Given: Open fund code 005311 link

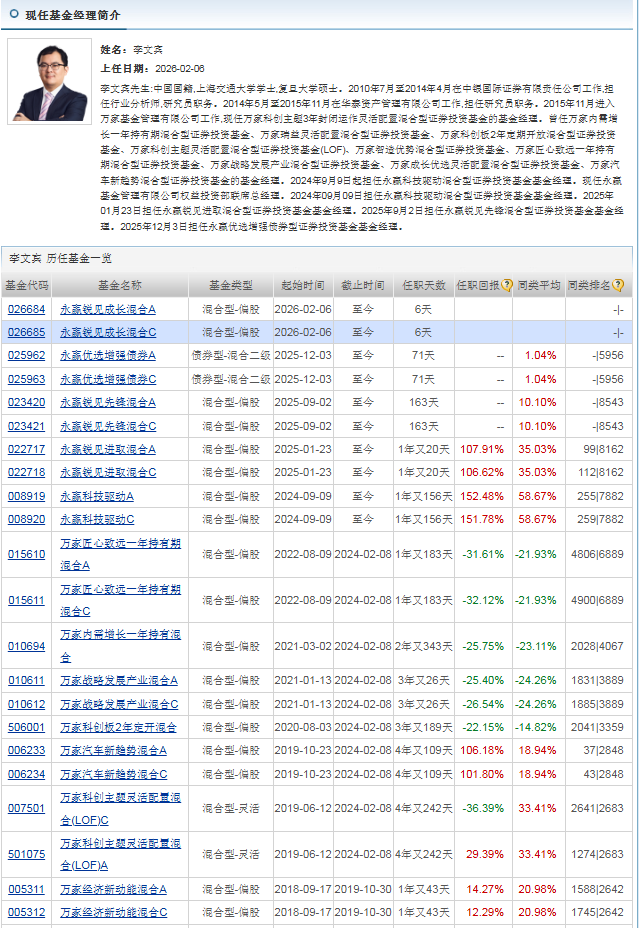Looking at the screenshot, I should point(26,890).
